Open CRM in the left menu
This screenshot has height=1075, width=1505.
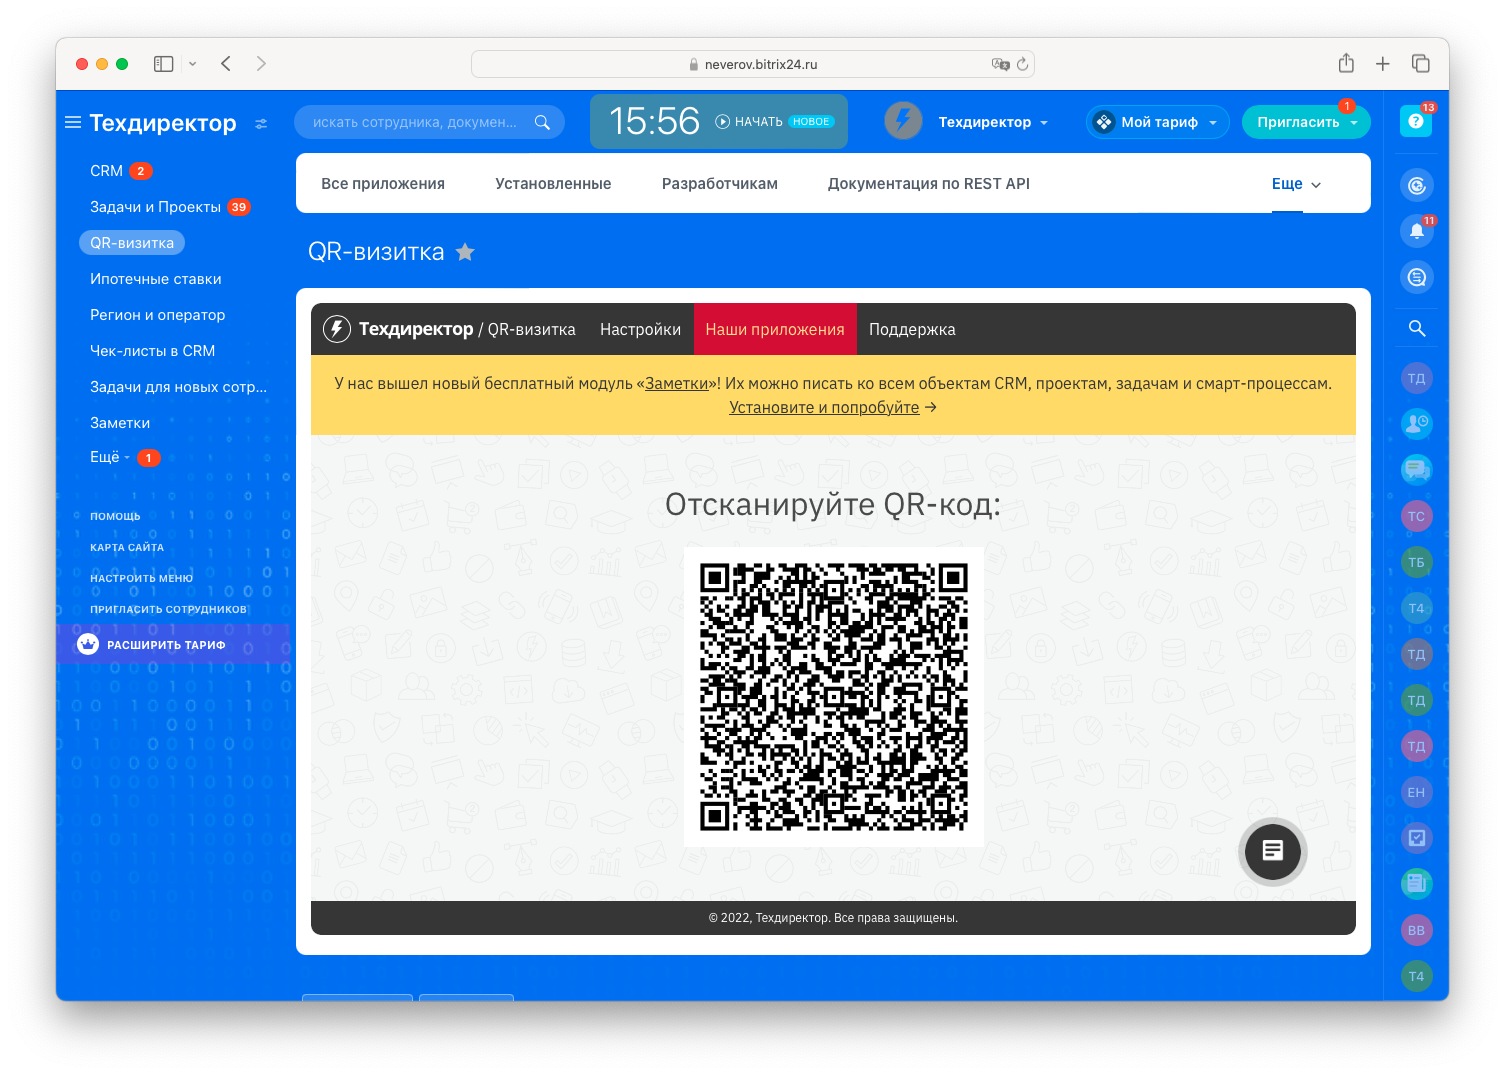(106, 171)
